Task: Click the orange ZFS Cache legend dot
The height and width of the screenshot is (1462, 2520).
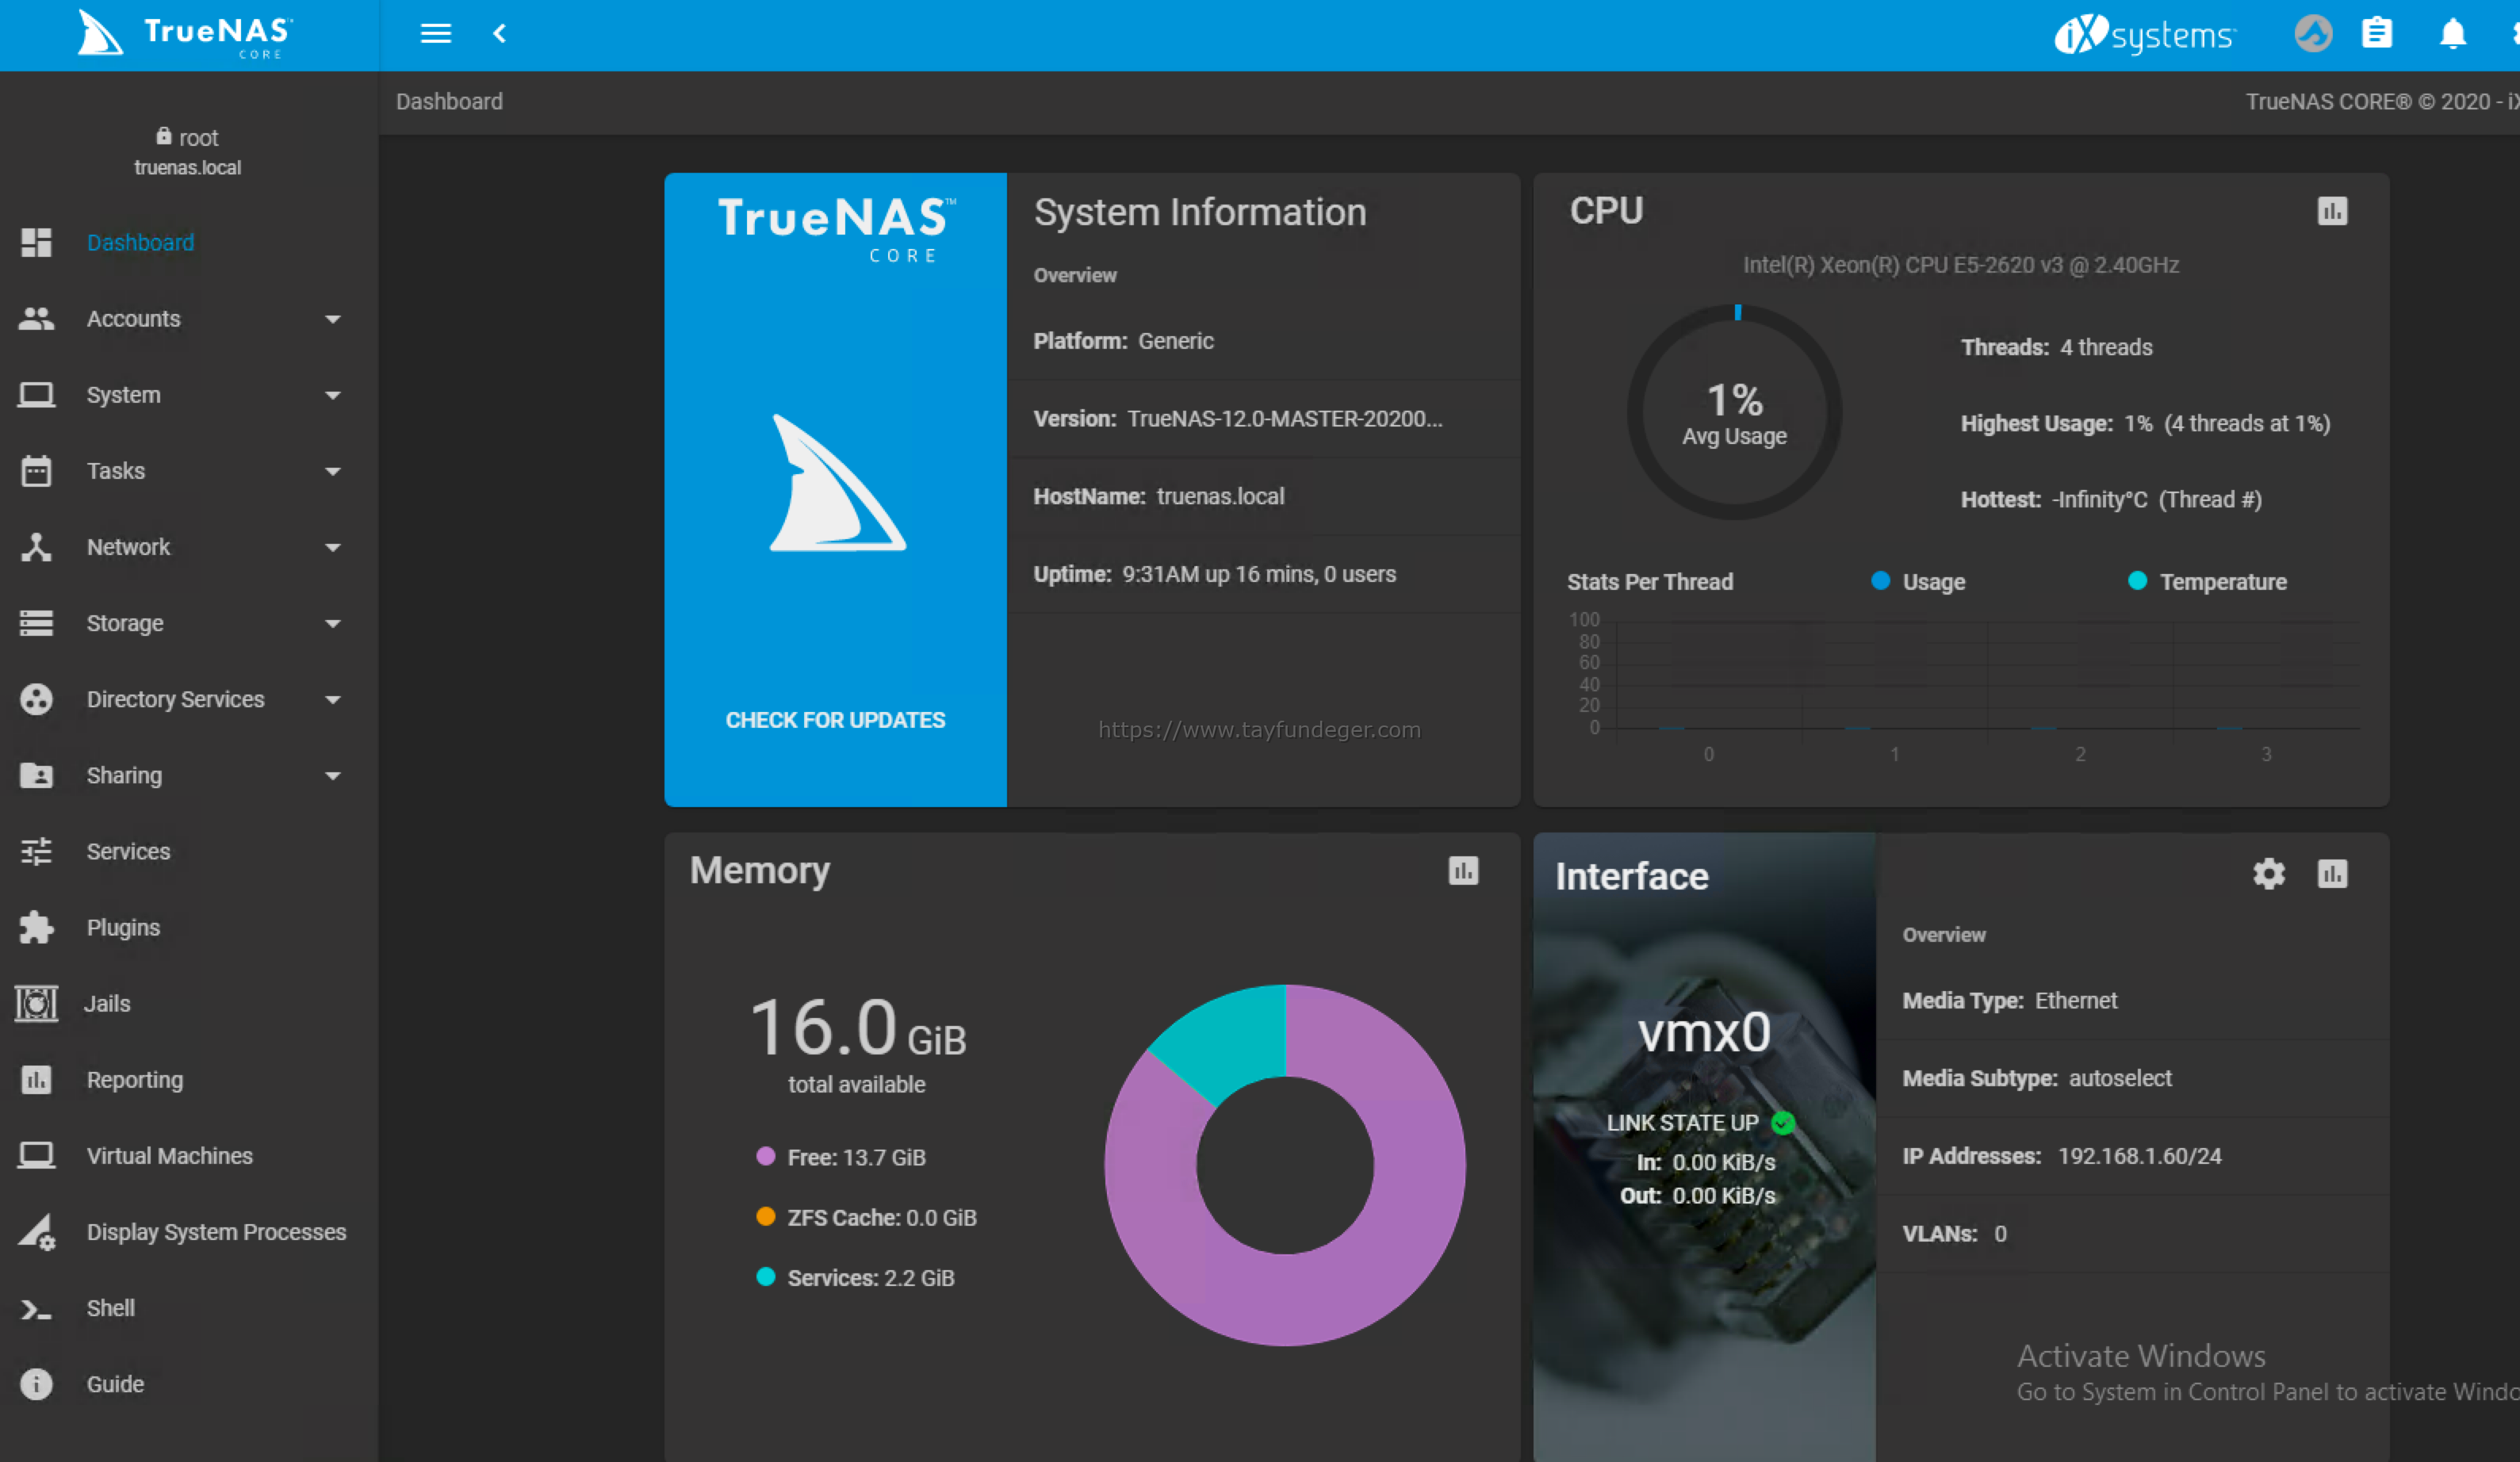Action: tap(765, 1216)
